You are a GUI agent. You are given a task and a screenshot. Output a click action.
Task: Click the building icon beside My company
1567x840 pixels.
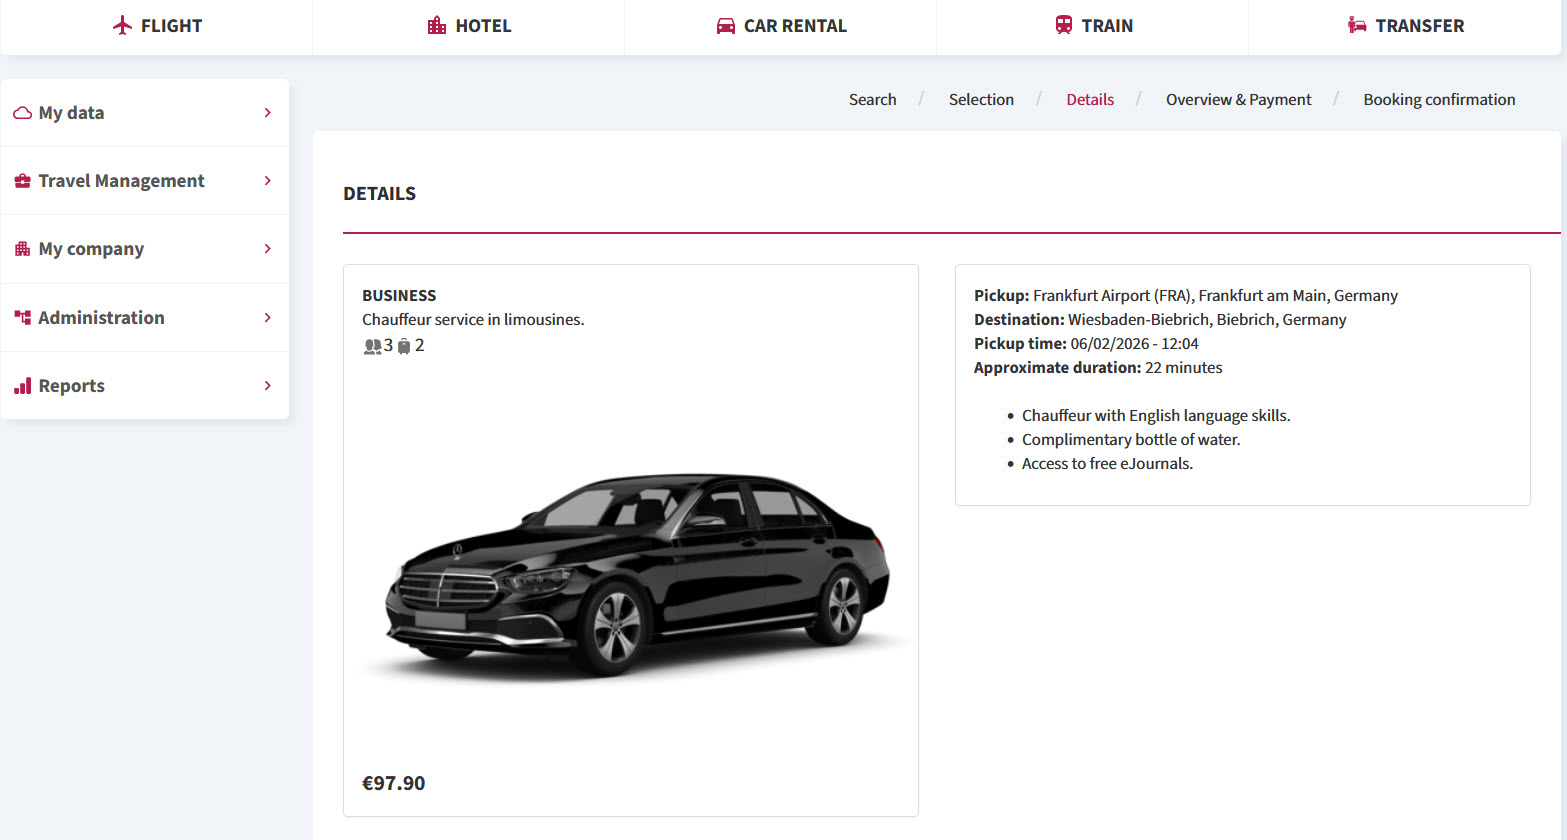point(22,249)
